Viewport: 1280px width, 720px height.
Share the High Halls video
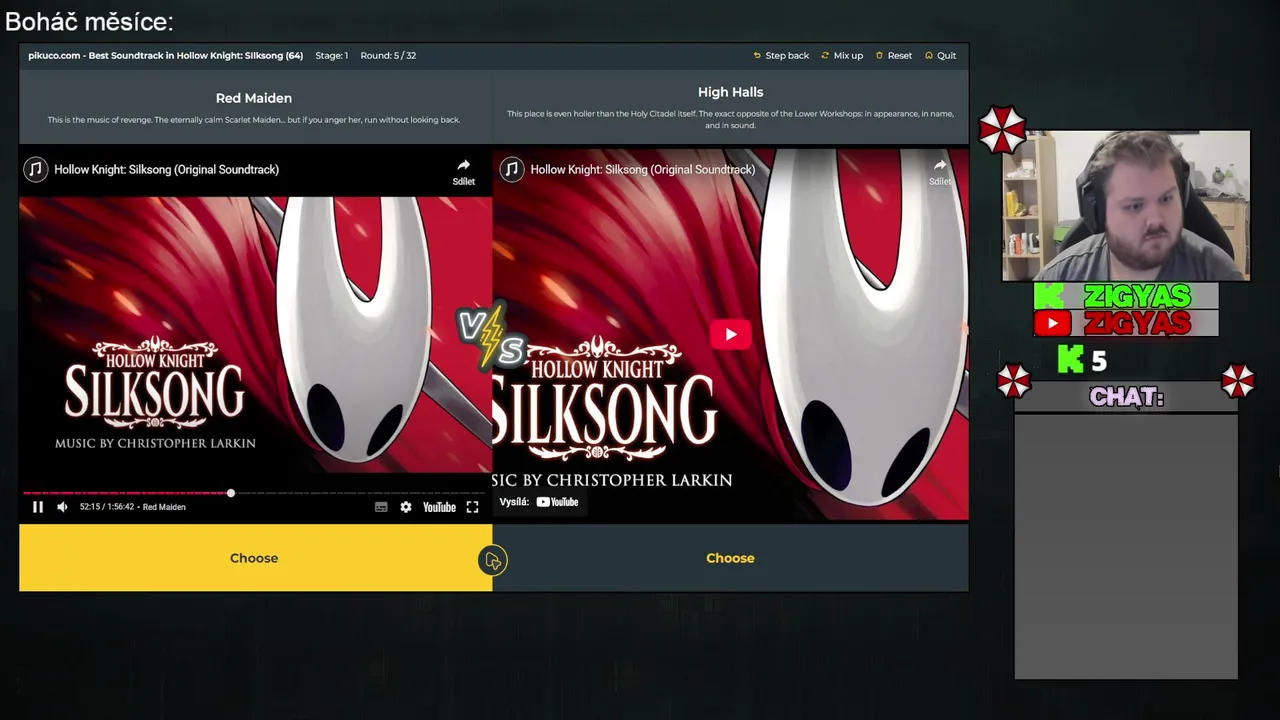point(940,171)
